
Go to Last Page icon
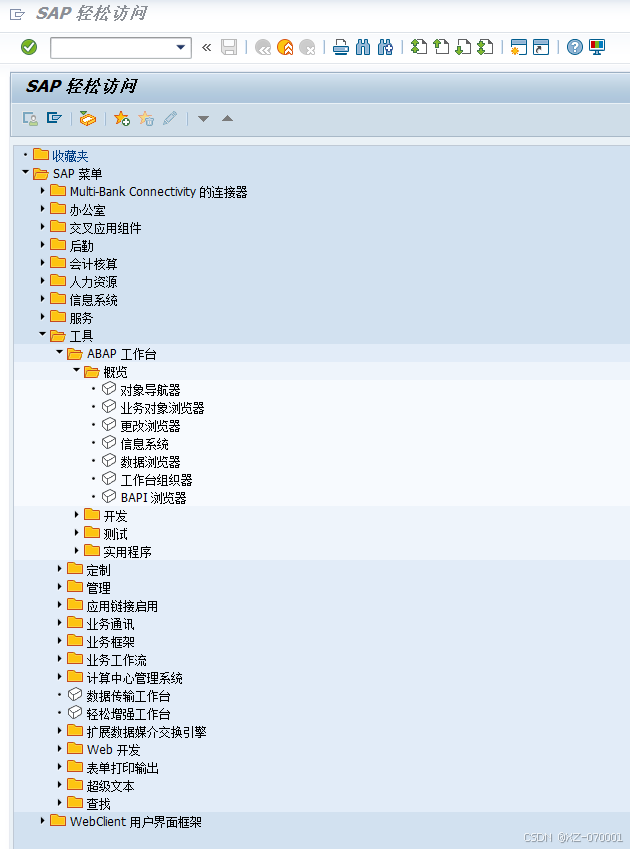(x=485, y=48)
